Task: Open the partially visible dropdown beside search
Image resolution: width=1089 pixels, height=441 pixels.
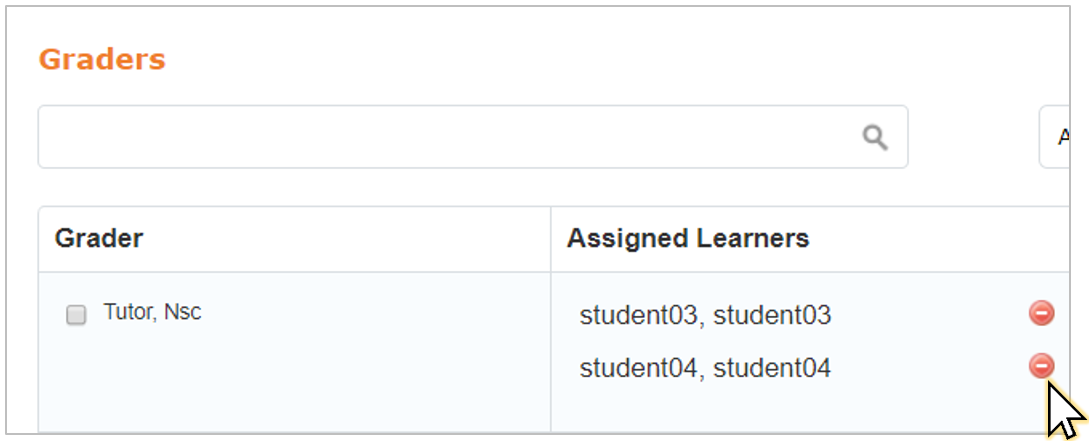Action: [1054, 137]
